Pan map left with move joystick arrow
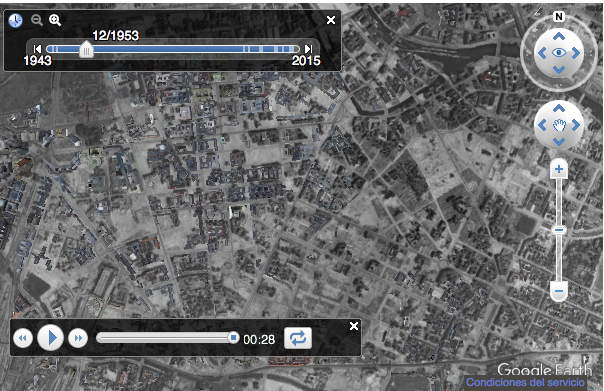Screen dimensions: 604x391 tap(542, 125)
